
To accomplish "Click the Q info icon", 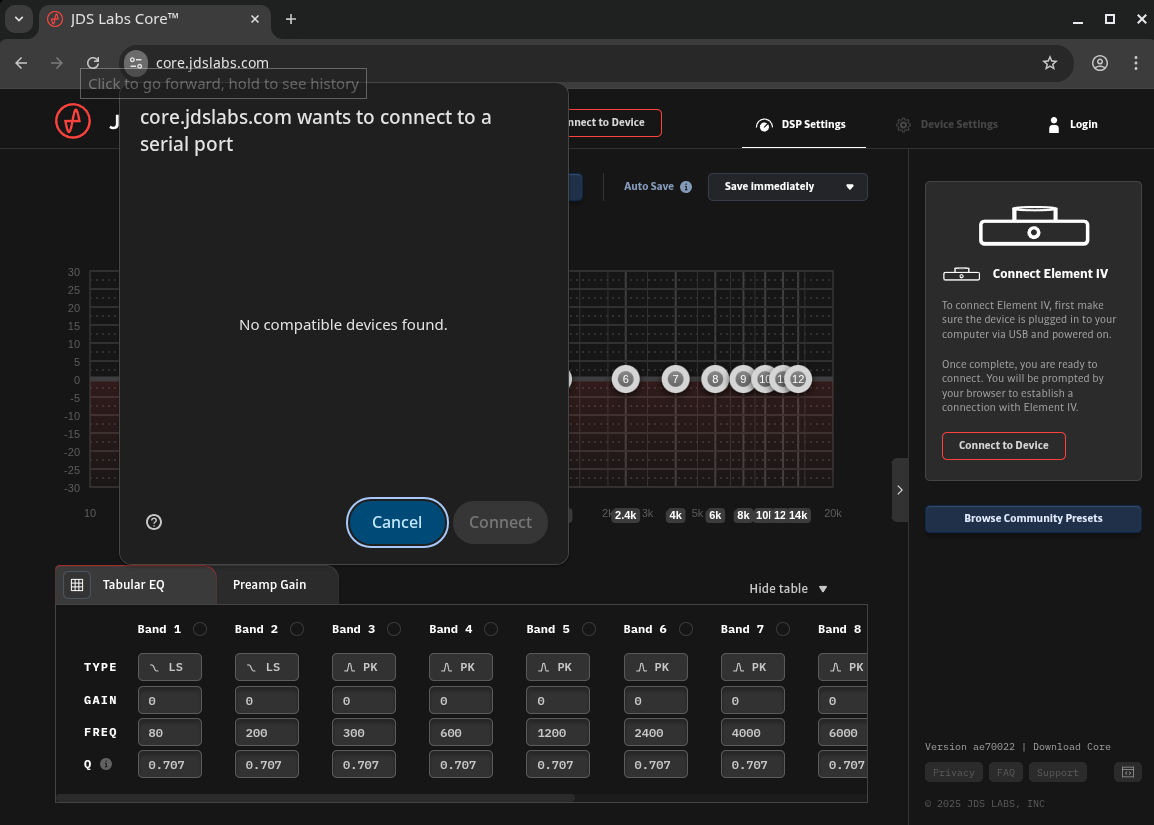I will pos(106,764).
